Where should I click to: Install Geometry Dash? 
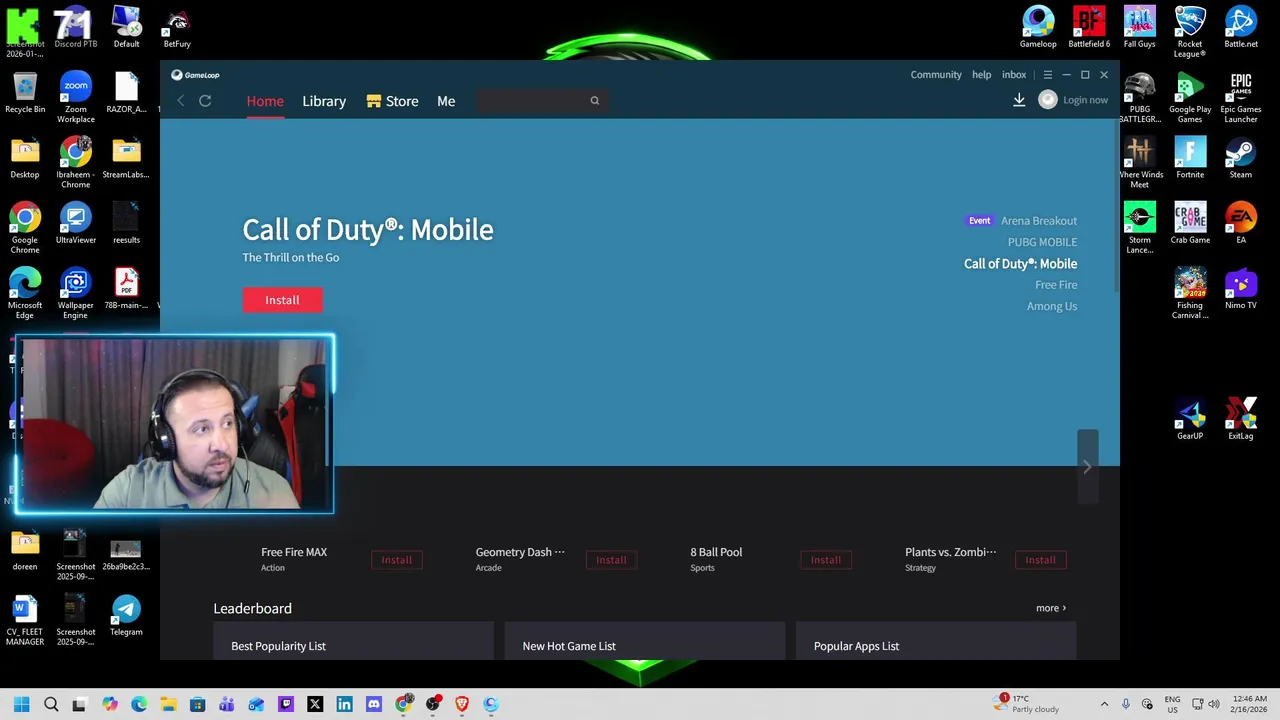(x=611, y=560)
